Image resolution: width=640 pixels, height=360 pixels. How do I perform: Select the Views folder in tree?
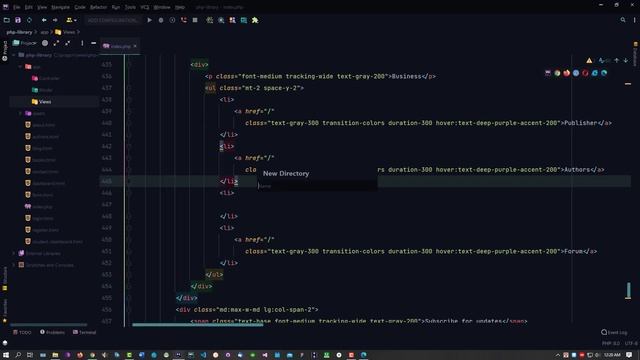(x=41, y=102)
